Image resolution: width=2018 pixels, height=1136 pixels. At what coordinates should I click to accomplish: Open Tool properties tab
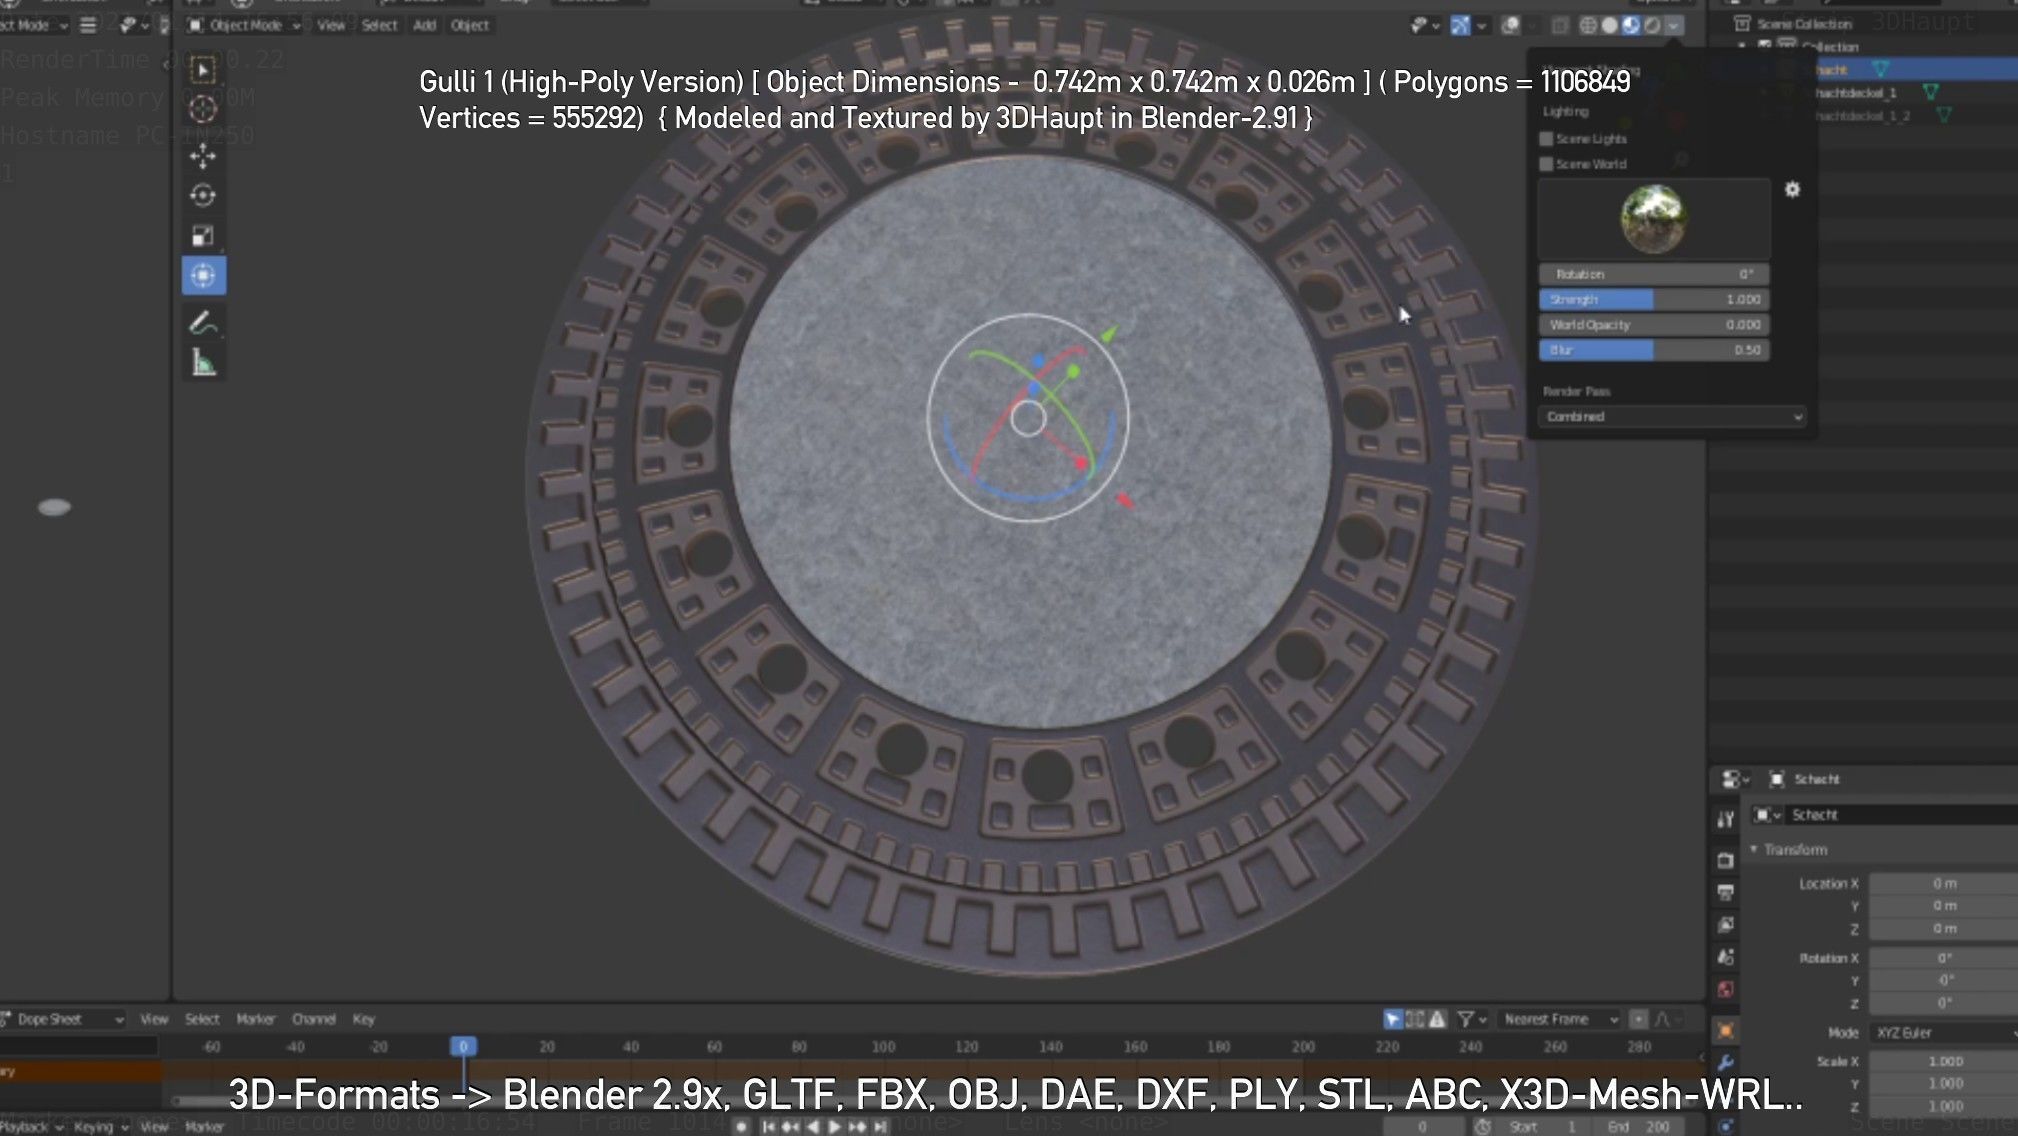pos(1725,820)
